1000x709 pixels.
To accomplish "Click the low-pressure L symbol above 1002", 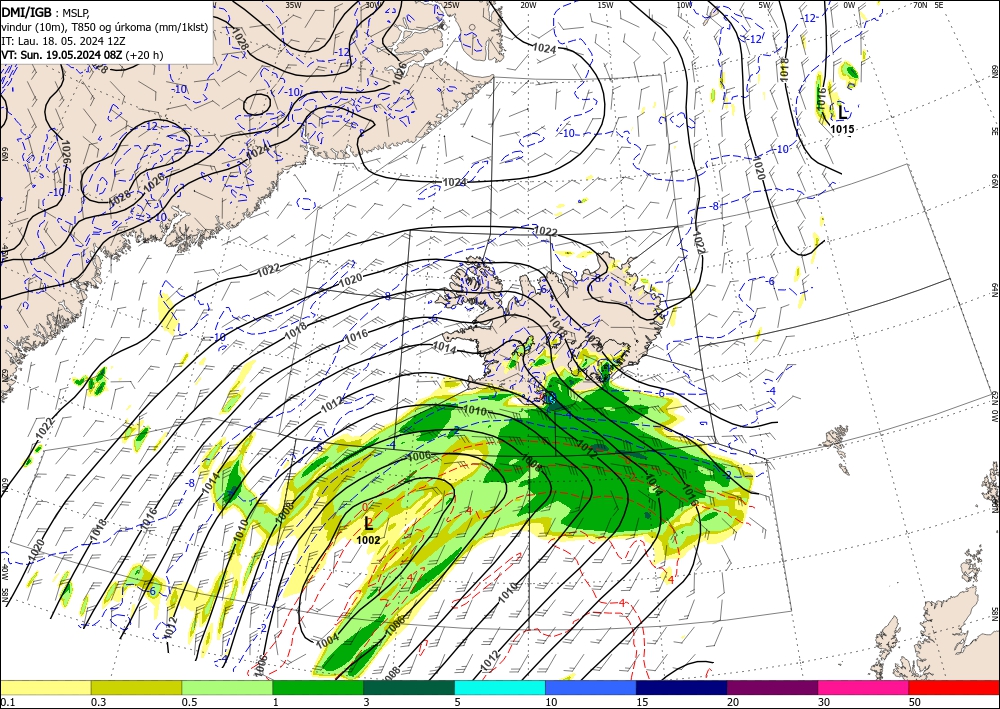I will click(x=368, y=523).
